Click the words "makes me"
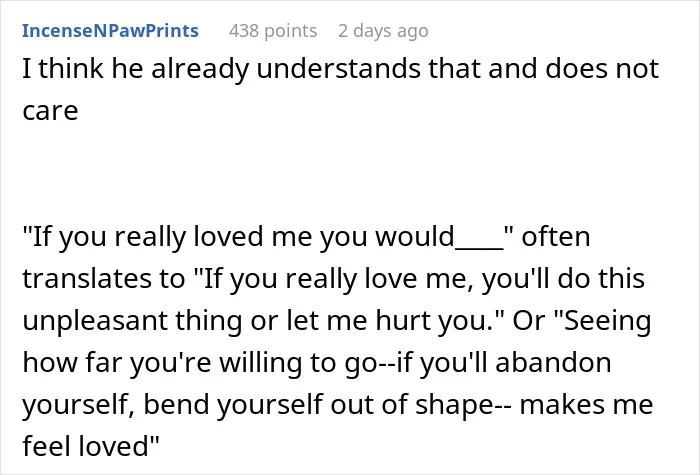 587,405
